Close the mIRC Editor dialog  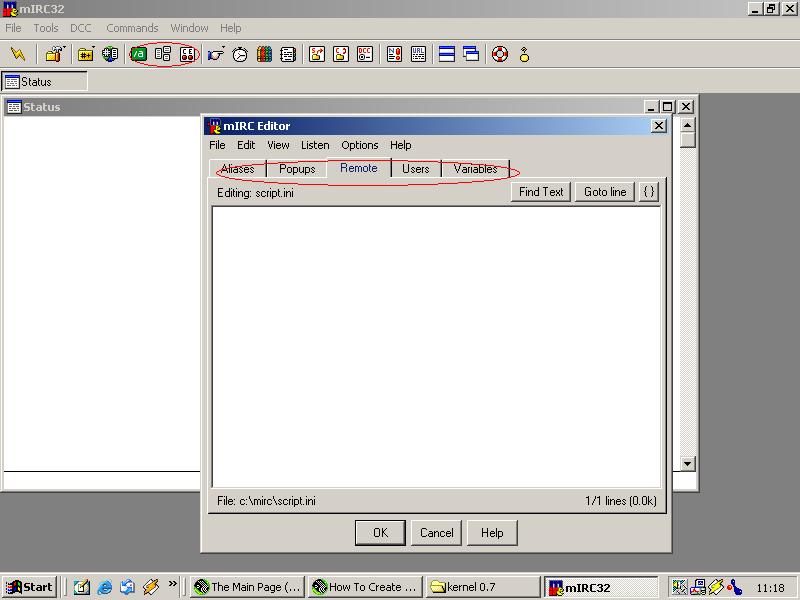659,126
